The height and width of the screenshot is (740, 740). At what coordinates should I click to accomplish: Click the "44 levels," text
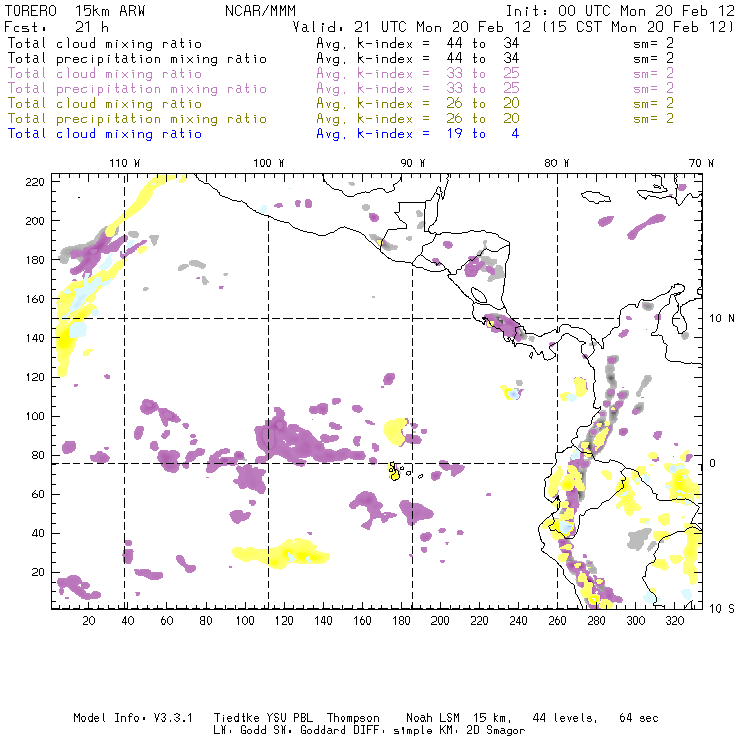(565, 718)
